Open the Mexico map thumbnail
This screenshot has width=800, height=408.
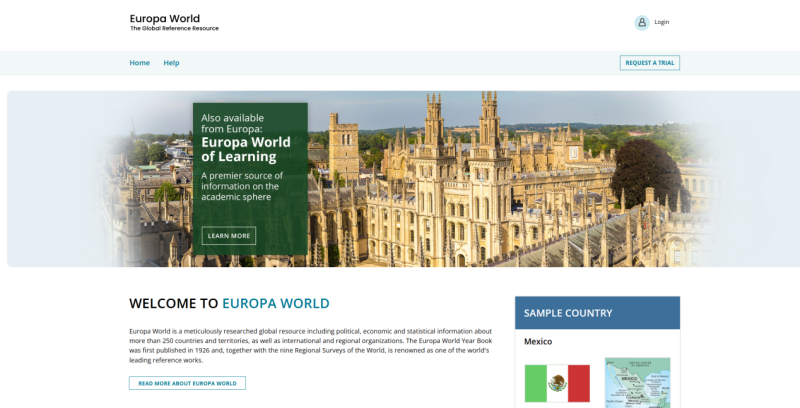[x=637, y=383]
